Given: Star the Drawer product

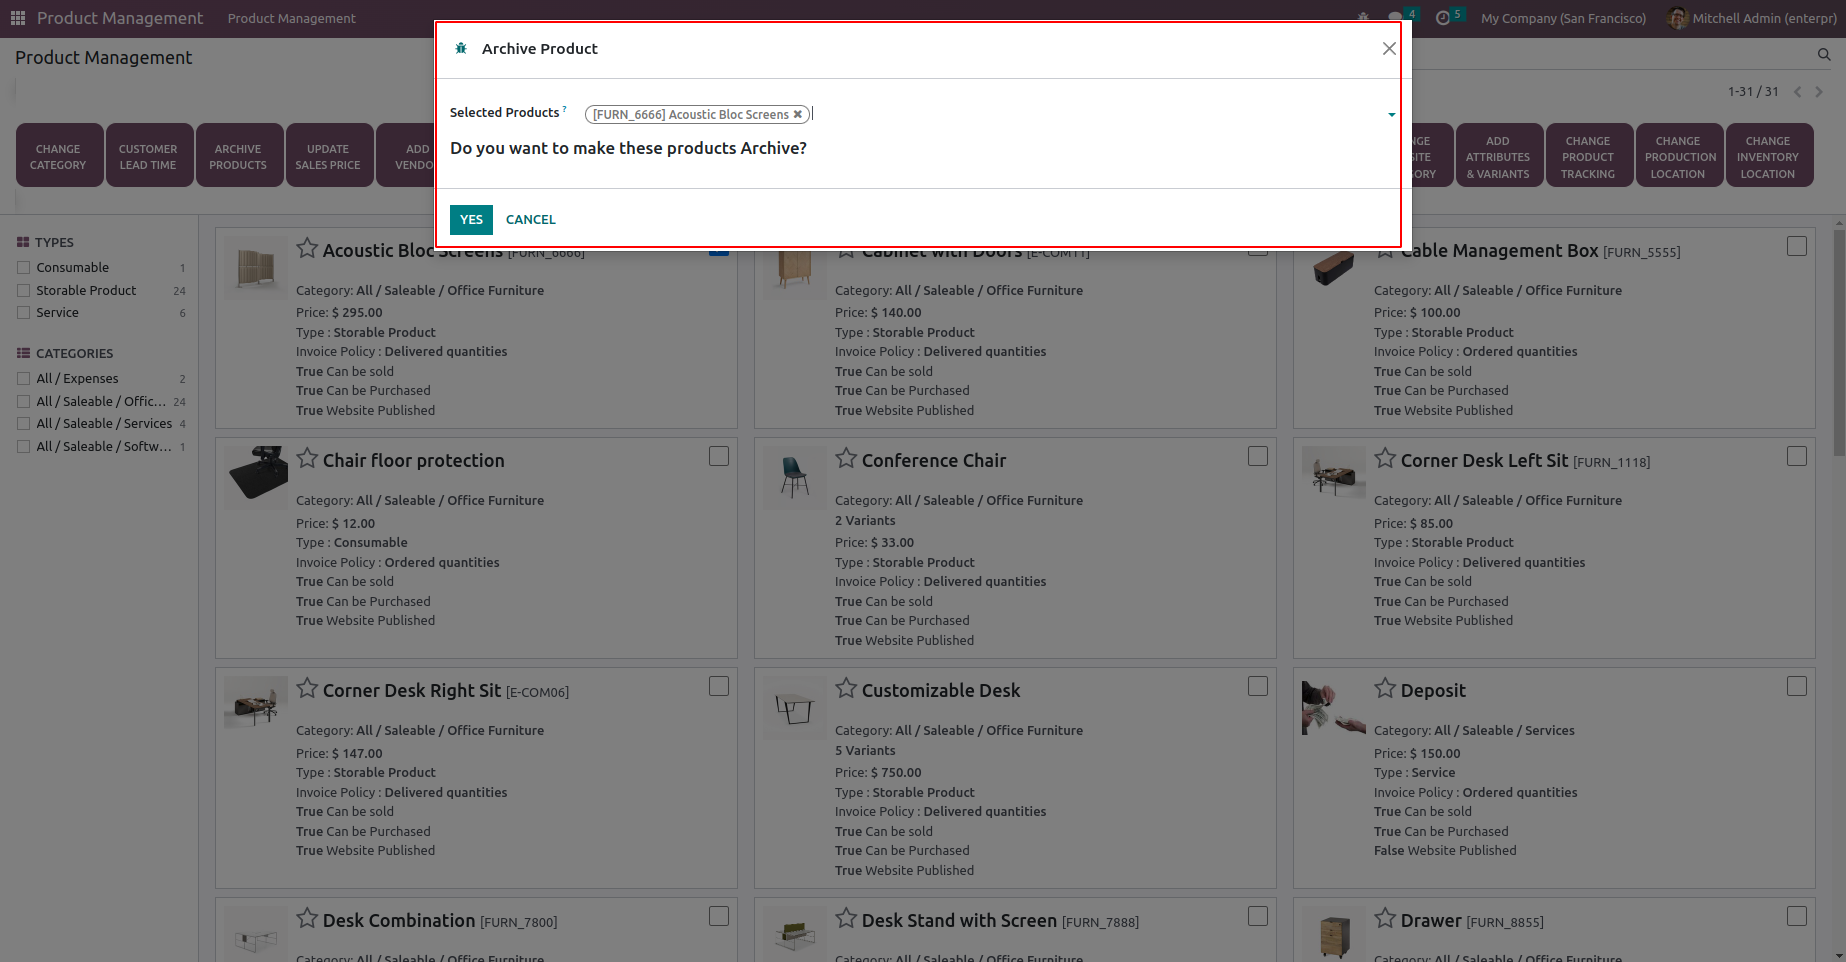Looking at the screenshot, I should pyautogui.click(x=1385, y=919).
